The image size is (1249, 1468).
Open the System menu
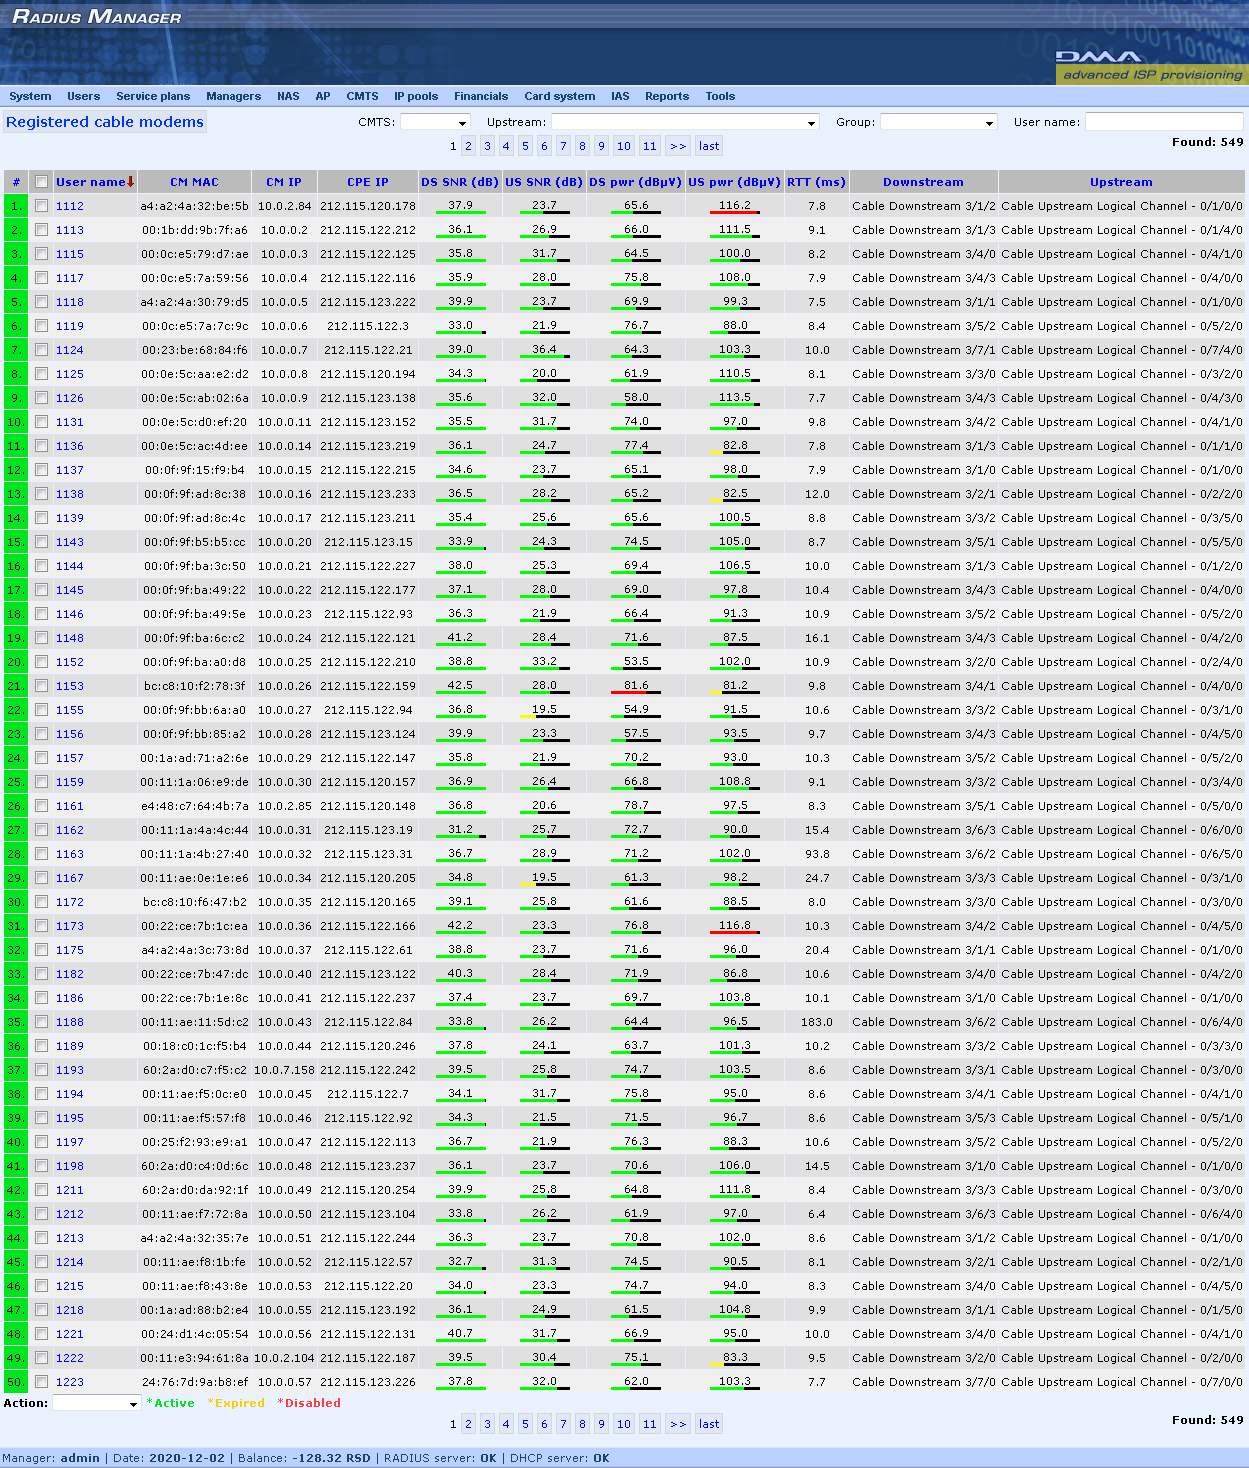click(30, 96)
